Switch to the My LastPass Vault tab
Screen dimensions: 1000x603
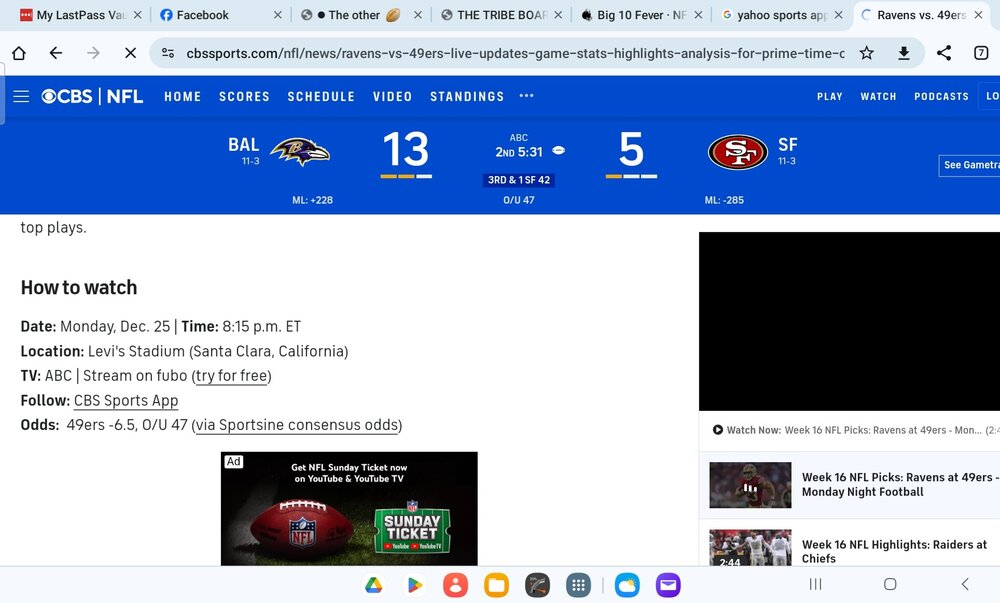point(80,15)
